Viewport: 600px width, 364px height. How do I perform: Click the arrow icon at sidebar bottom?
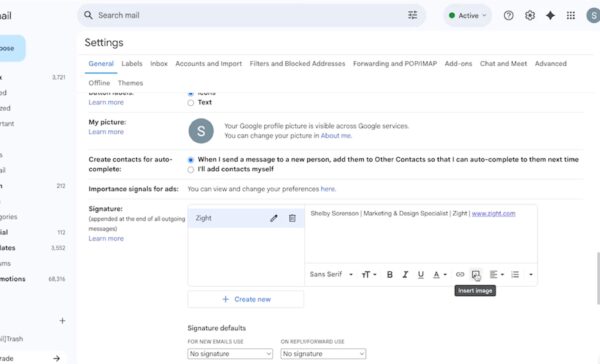click(57, 358)
